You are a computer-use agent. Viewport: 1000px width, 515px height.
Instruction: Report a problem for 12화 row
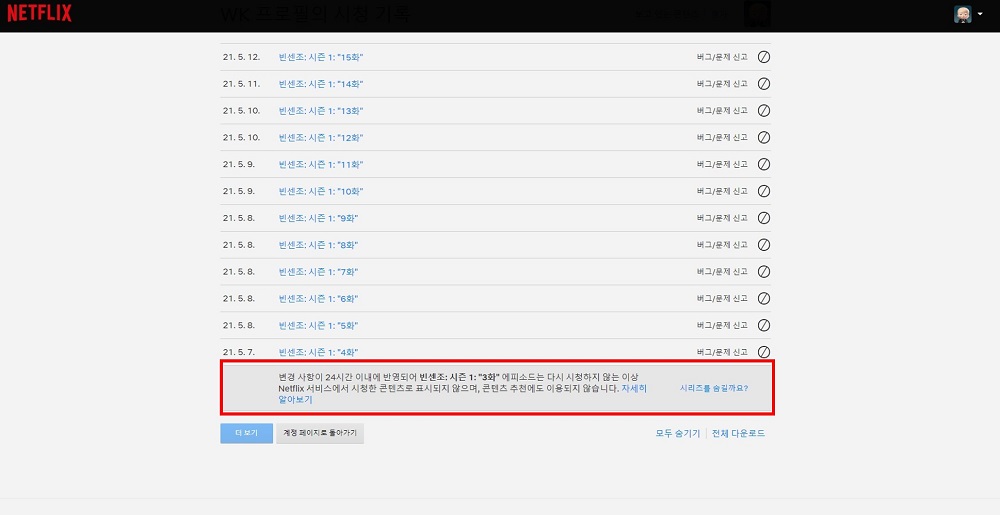[x=722, y=138]
